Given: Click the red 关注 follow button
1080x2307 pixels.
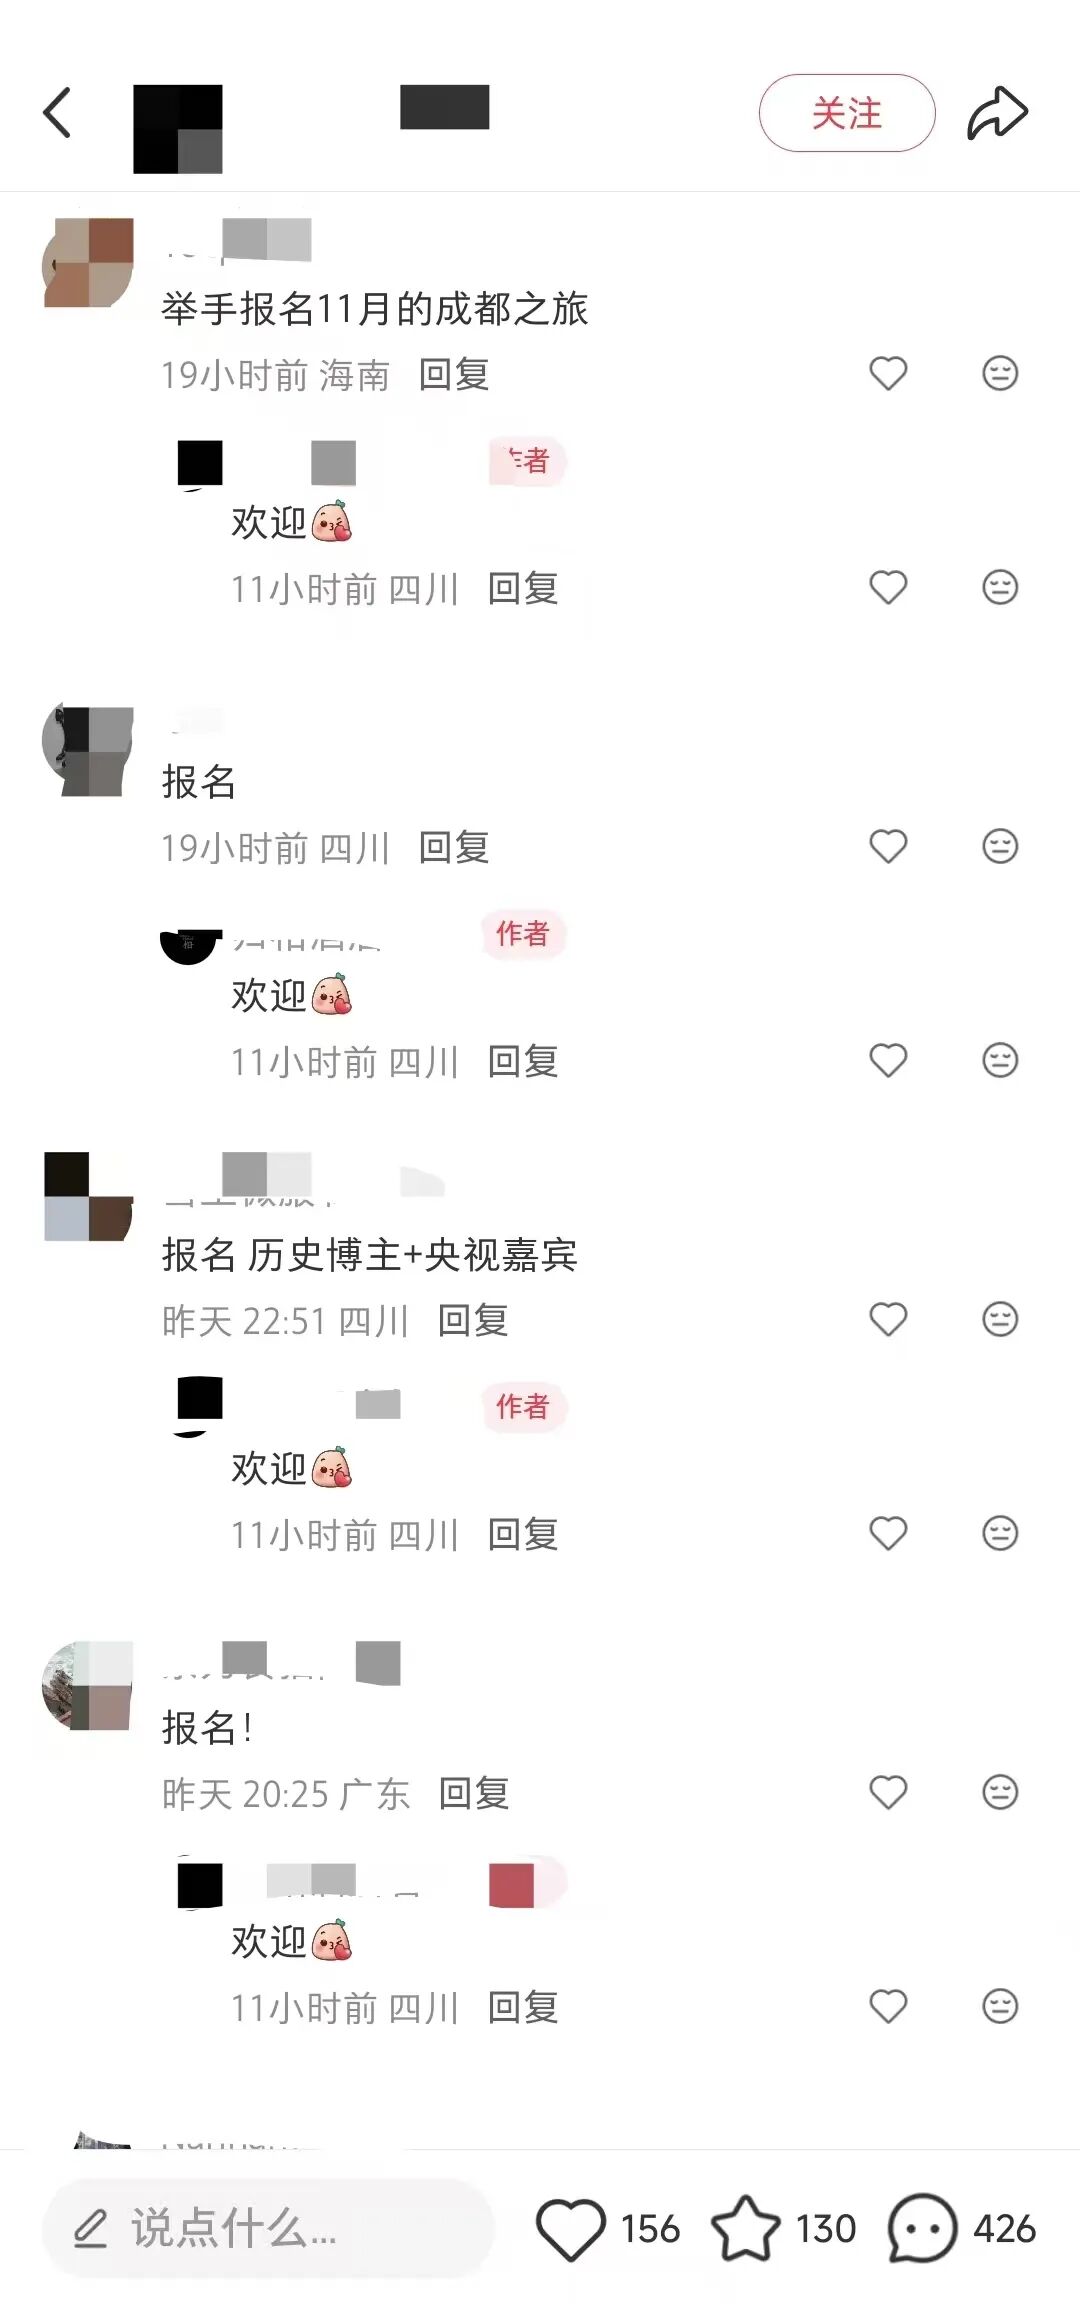Looking at the screenshot, I should [x=847, y=113].
